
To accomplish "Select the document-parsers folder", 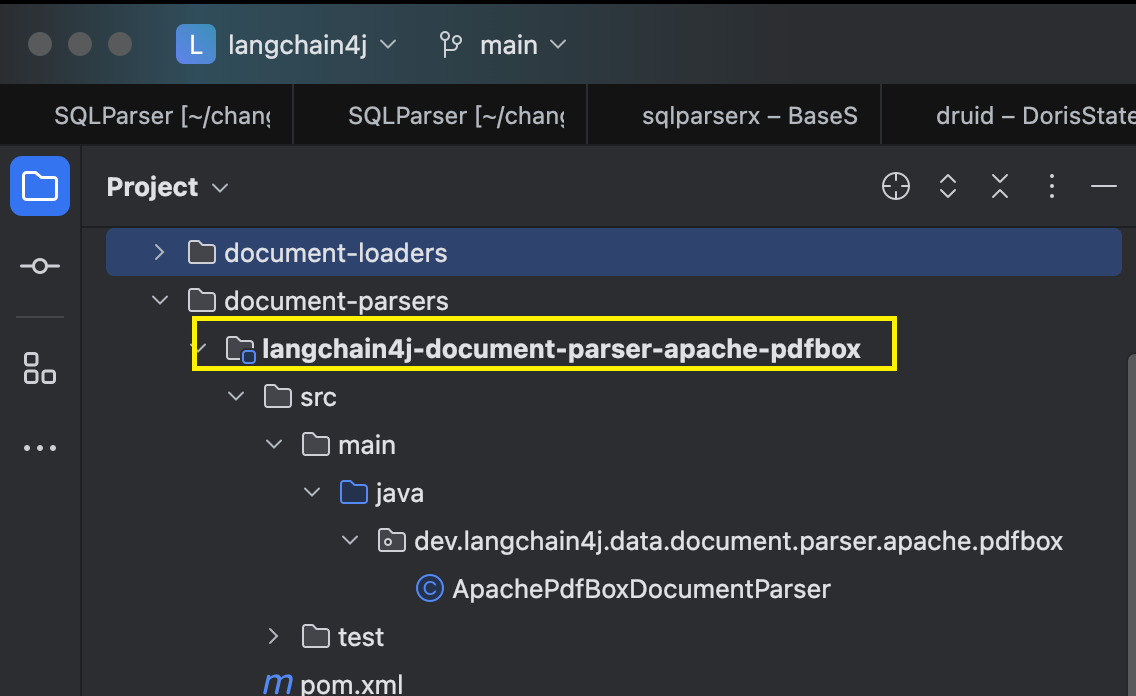I will [x=336, y=301].
